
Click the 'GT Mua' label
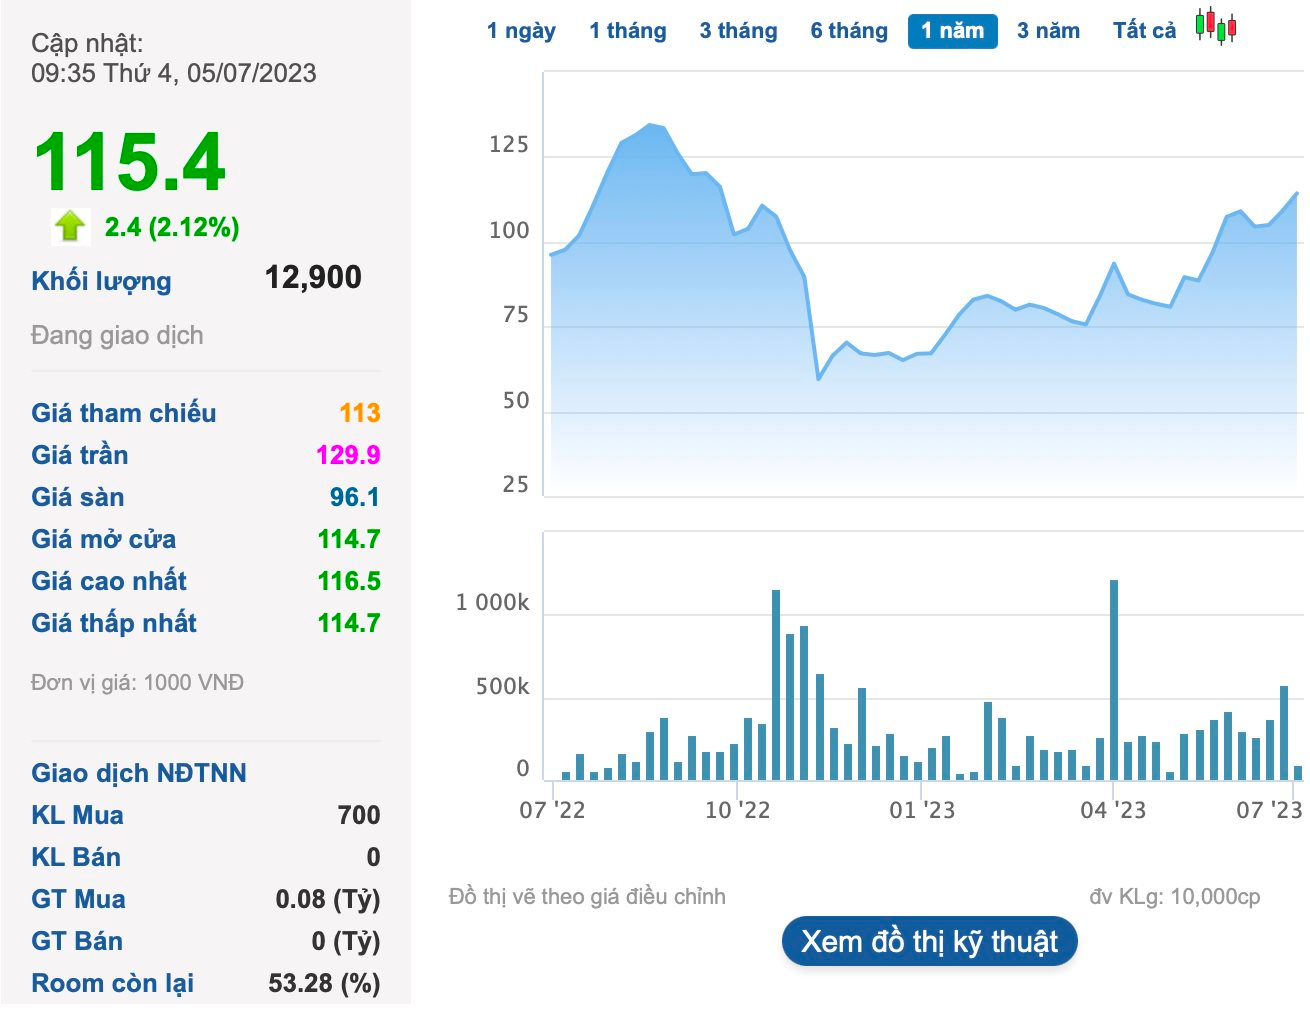(78, 899)
